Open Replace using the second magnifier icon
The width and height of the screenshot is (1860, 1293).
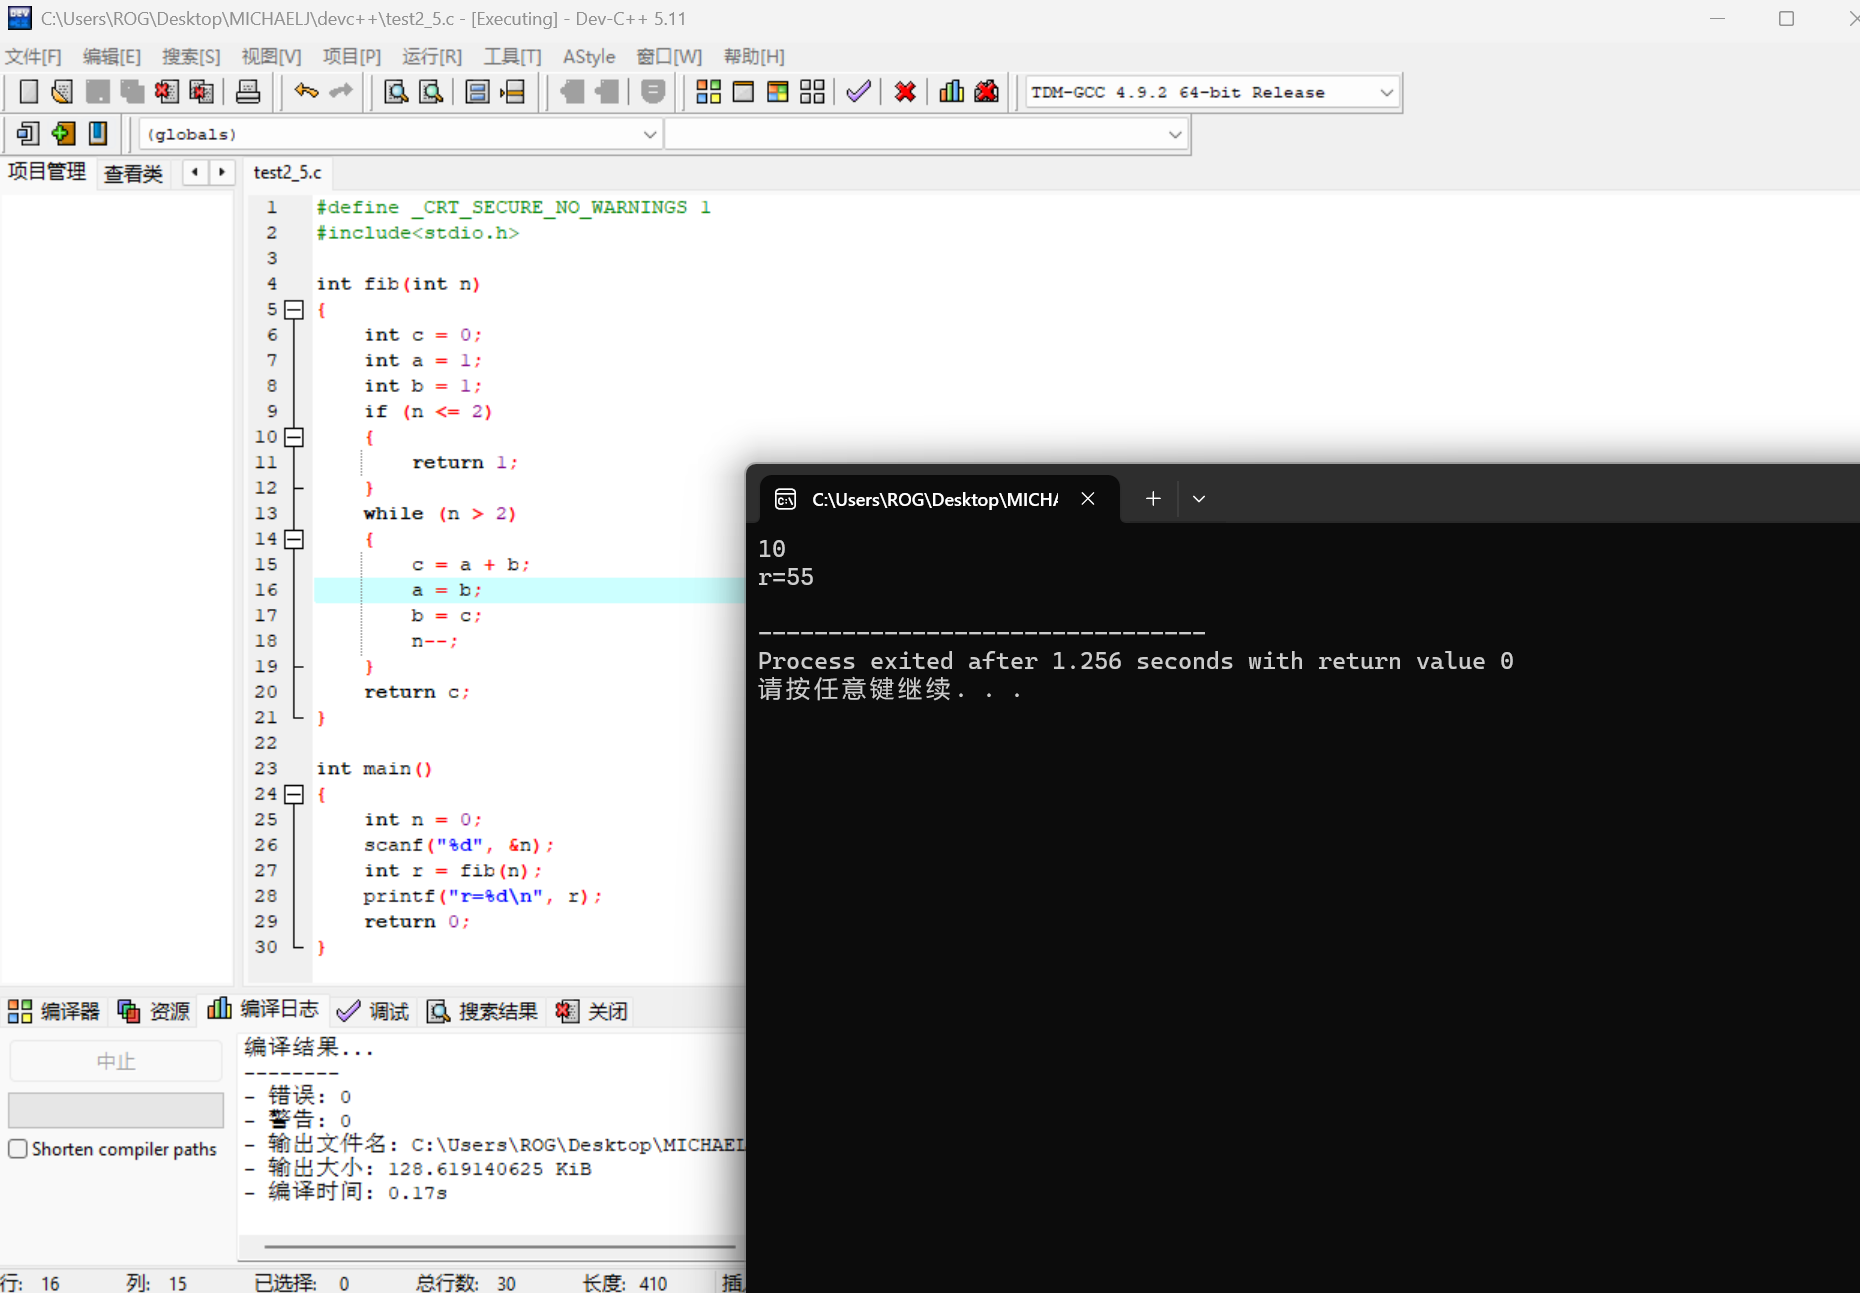[431, 92]
